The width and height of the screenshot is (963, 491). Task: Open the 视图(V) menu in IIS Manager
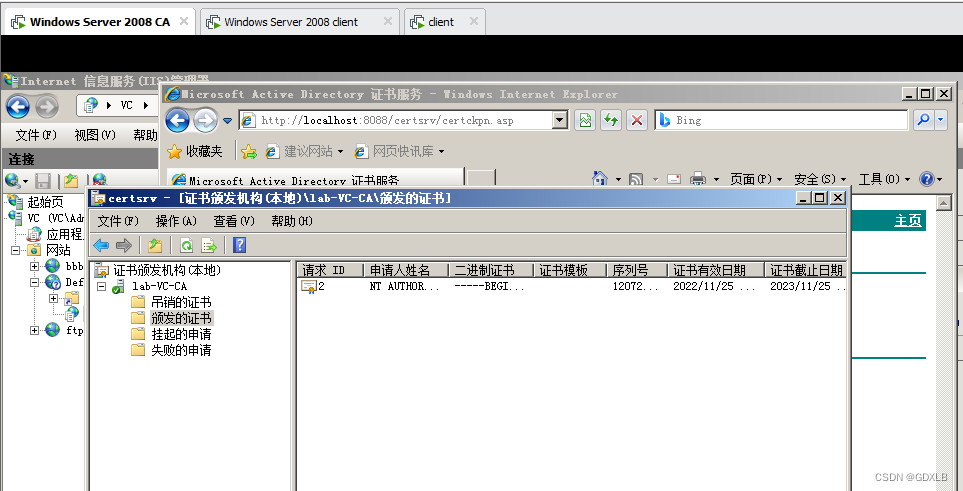coord(95,135)
